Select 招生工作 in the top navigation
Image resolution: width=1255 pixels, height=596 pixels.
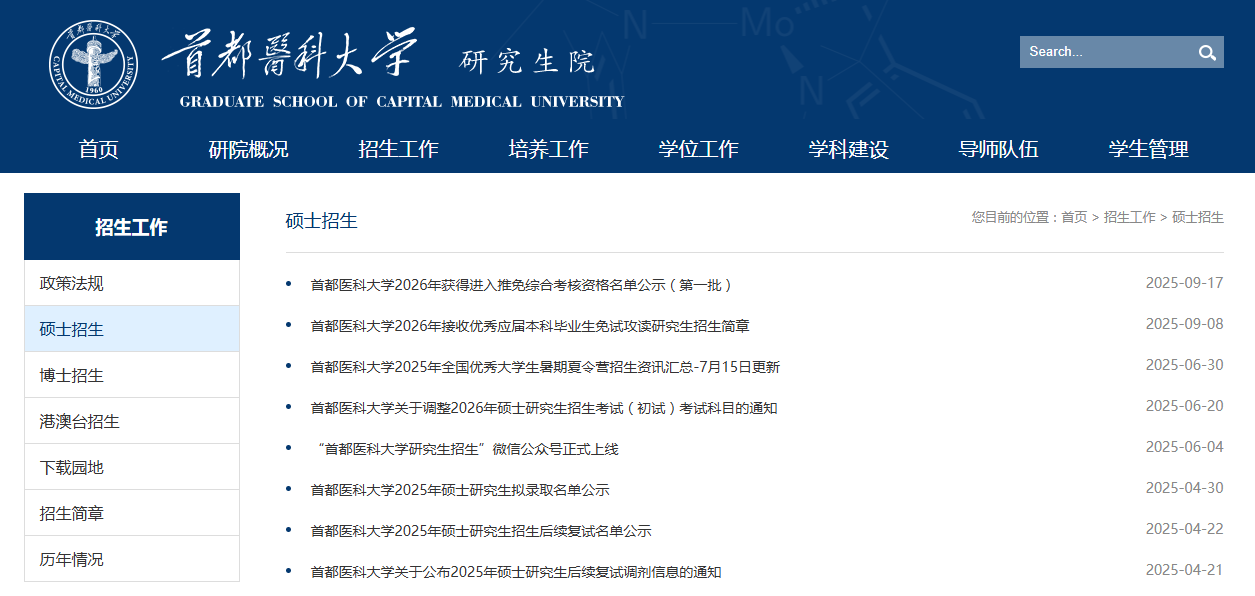[x=398, y=149]
